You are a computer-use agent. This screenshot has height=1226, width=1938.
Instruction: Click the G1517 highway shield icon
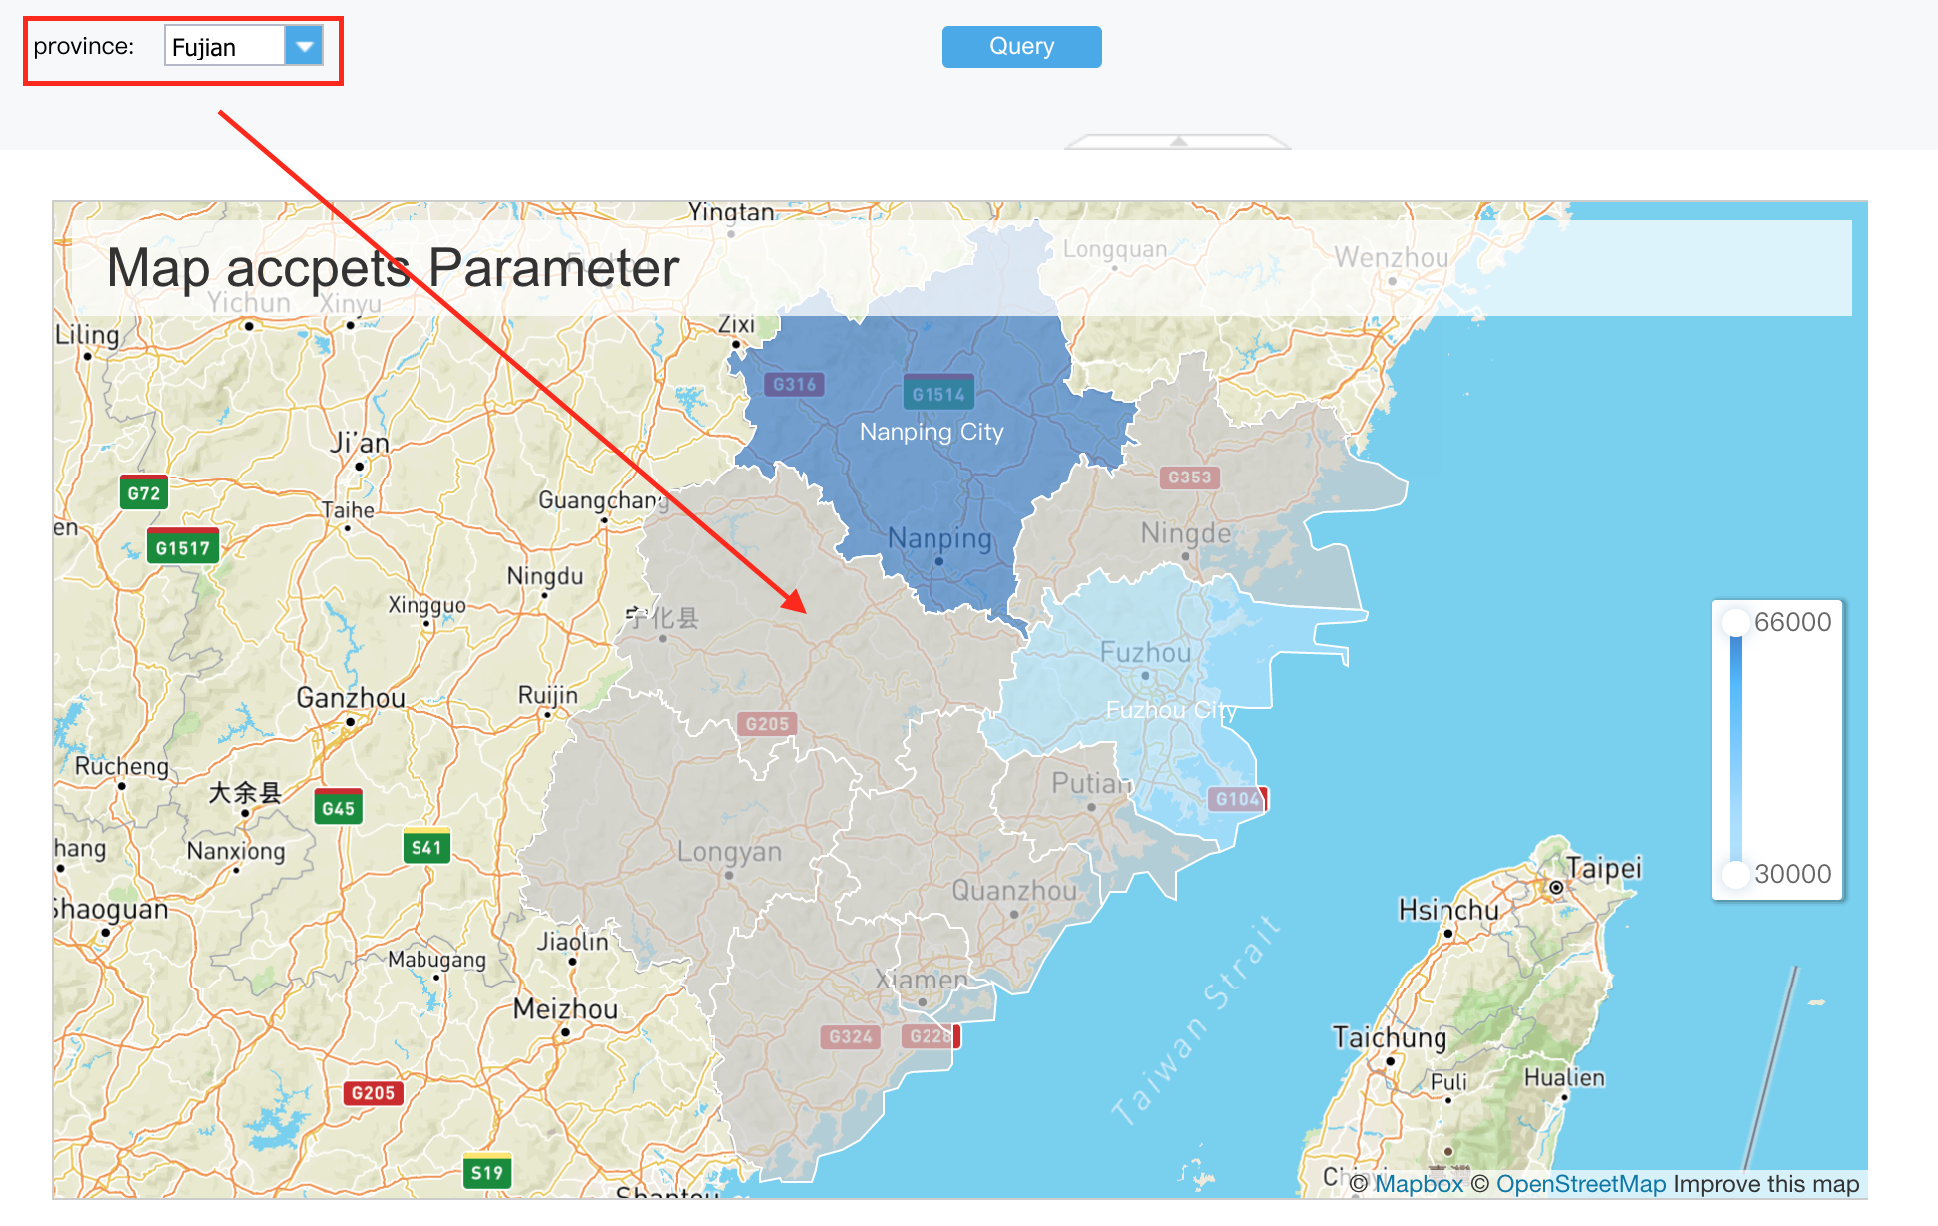181,547
